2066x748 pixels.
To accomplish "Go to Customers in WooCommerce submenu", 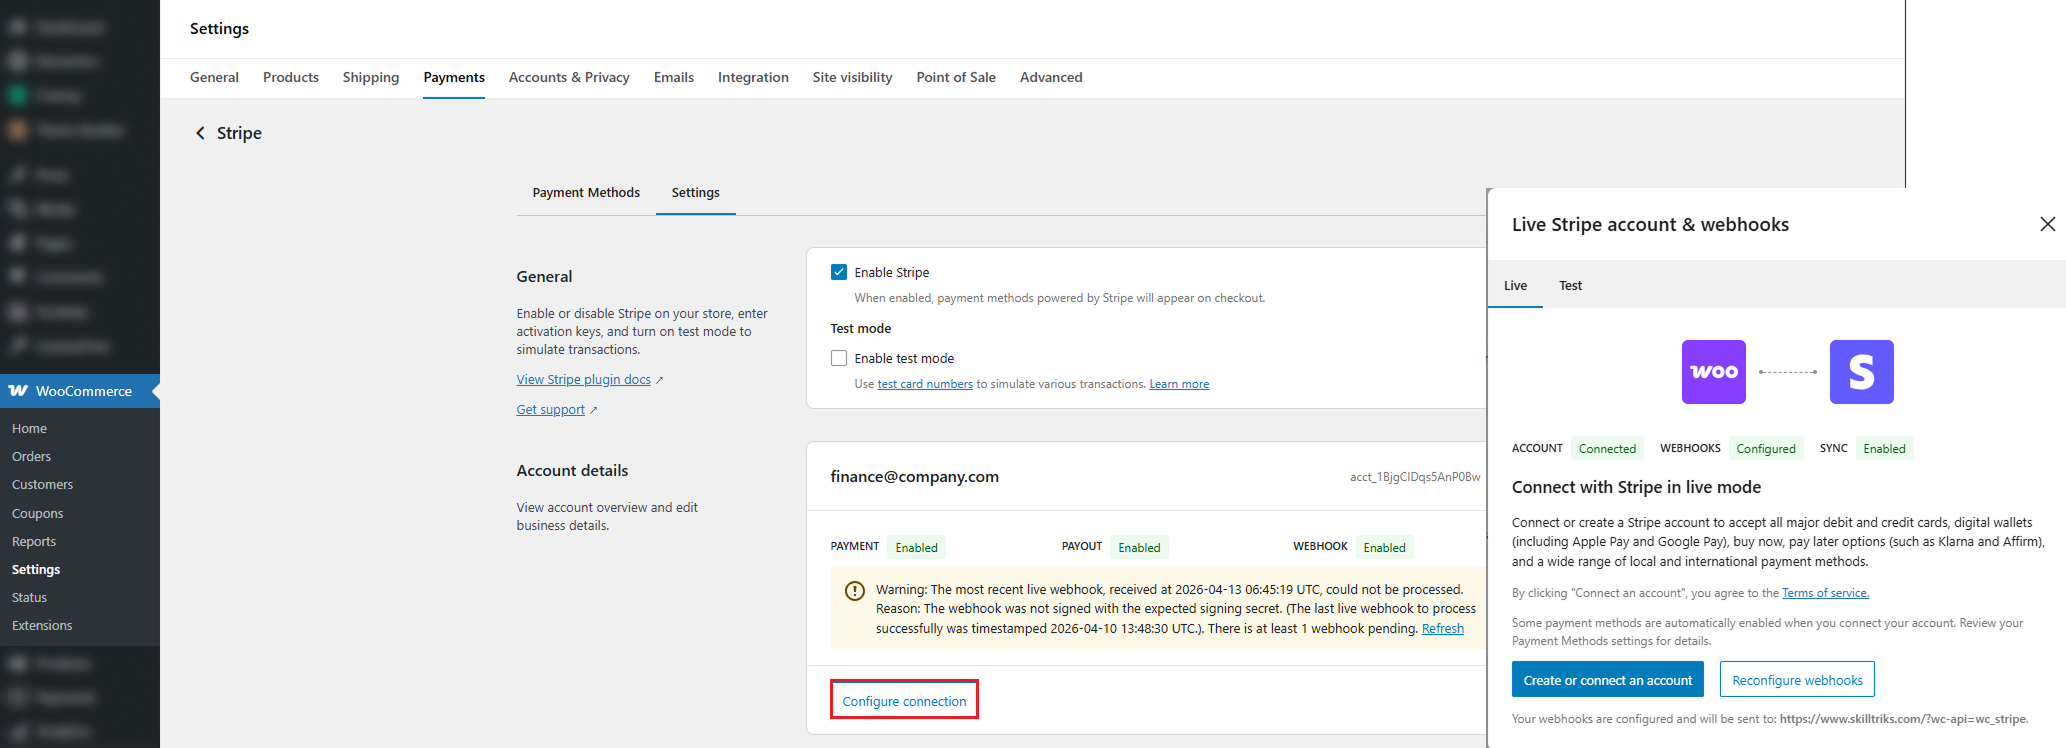I will (x=43, y=484).
